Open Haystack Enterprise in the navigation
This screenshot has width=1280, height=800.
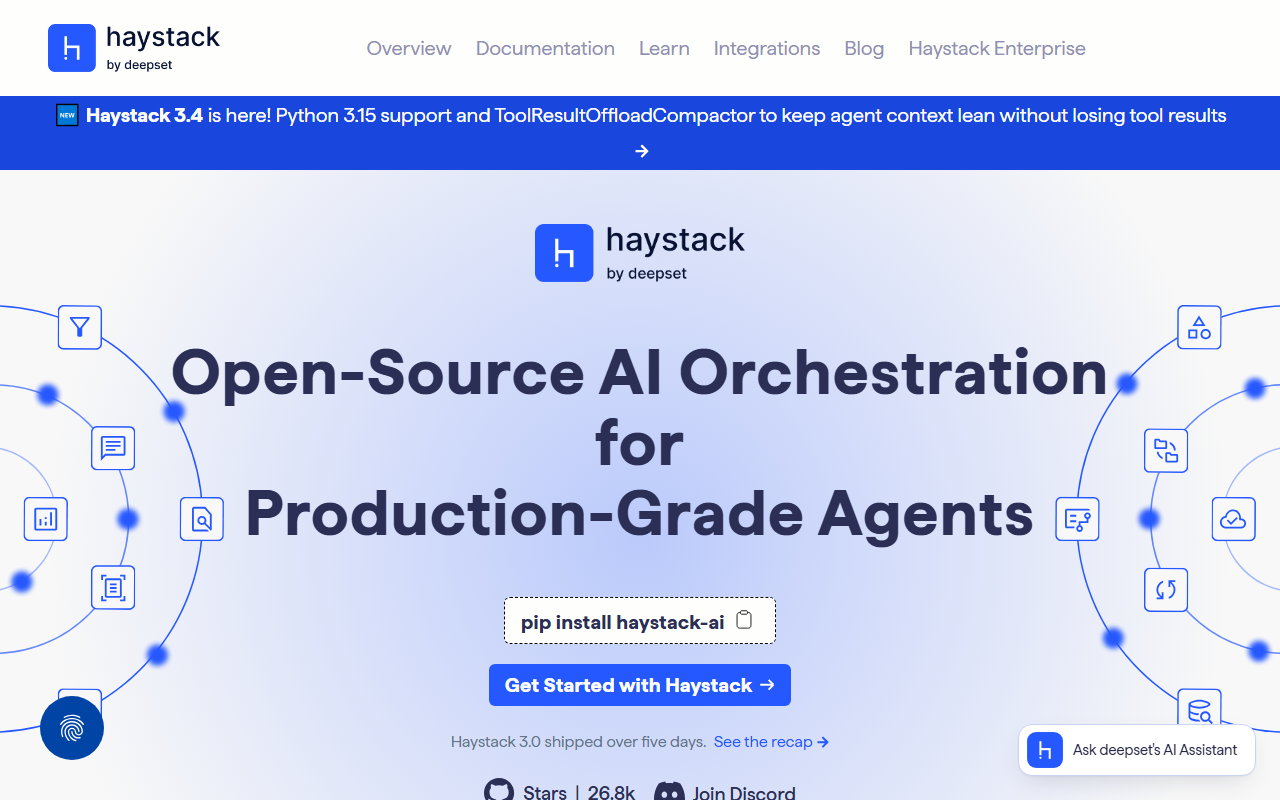[997, 48]
